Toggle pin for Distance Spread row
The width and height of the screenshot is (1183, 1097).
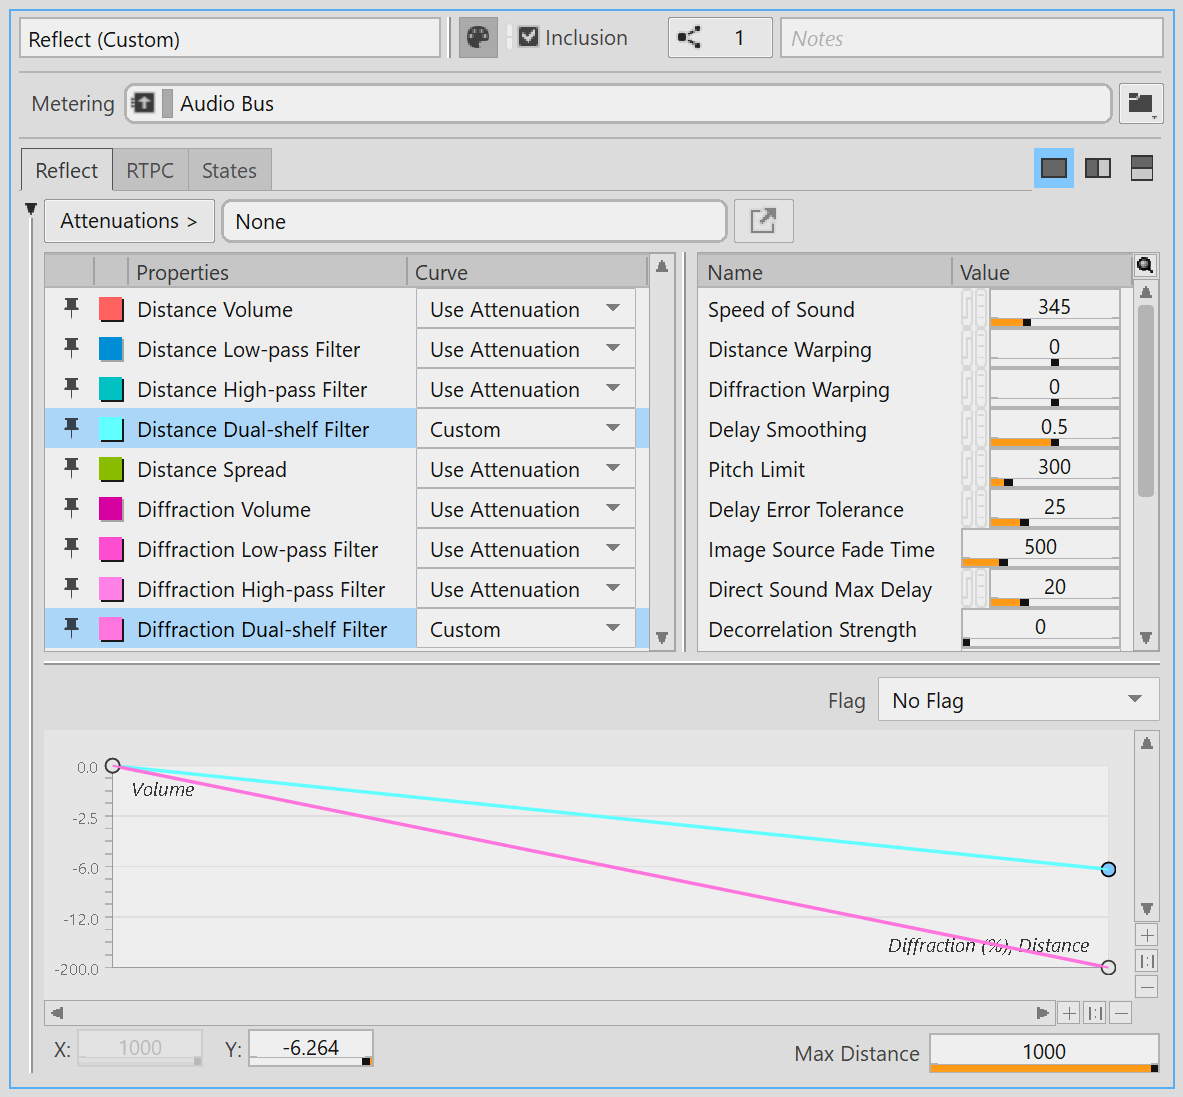click(71, 468)
